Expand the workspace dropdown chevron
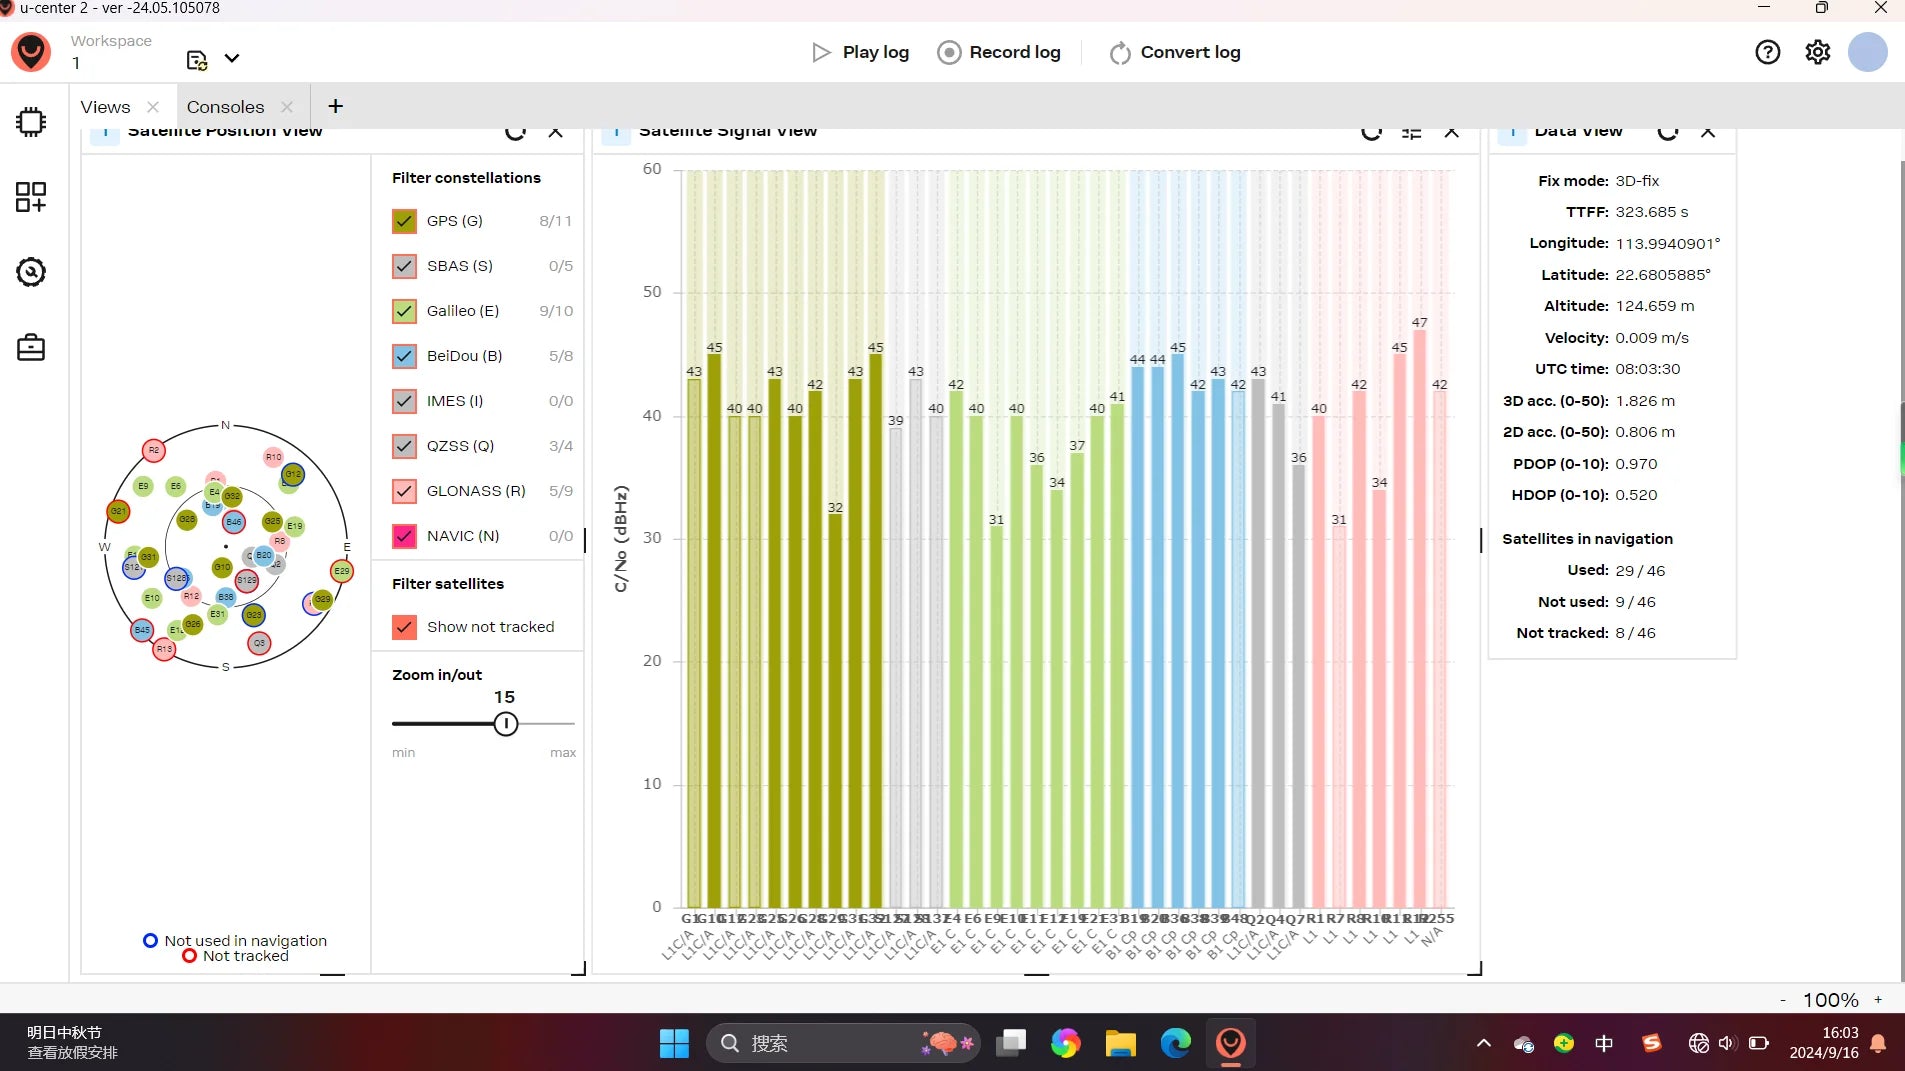Viewport: 1905px width, 1071px height. [232, 58]
